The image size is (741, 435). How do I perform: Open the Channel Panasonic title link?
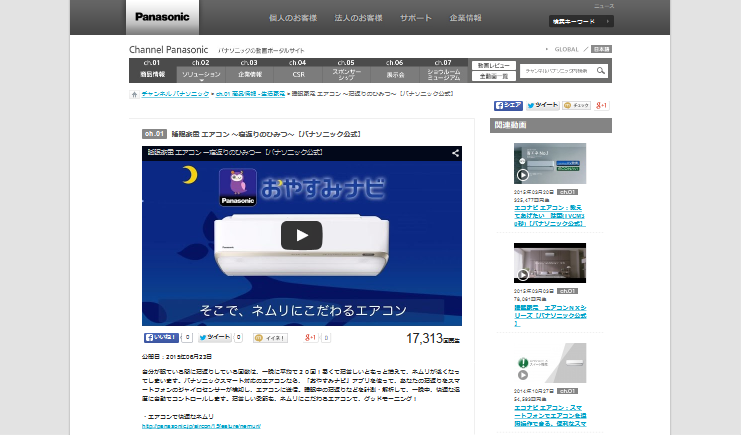point(168,50)
